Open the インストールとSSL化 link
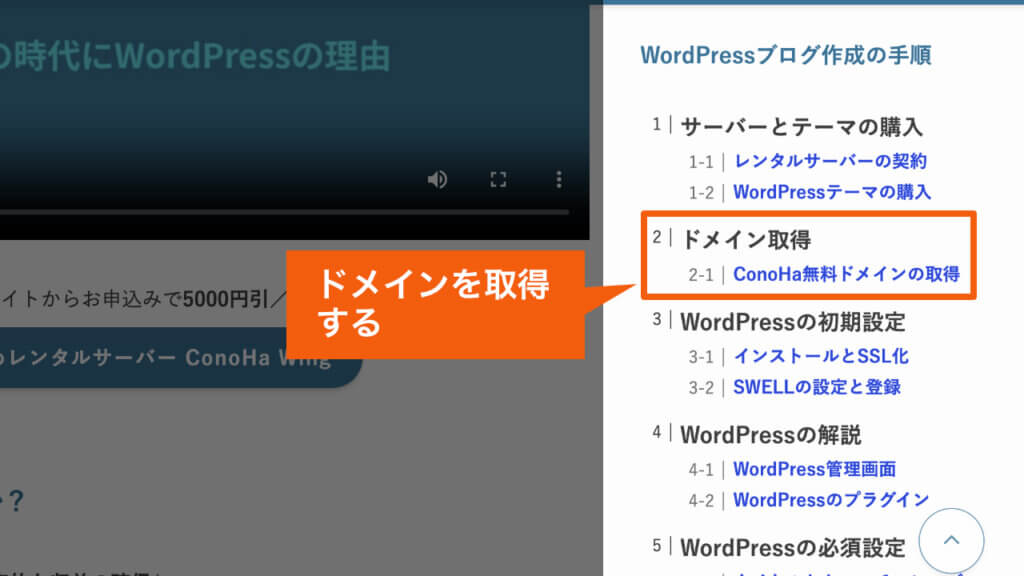The width and height of the screenshot is (1024, 576). pos(820,355)
